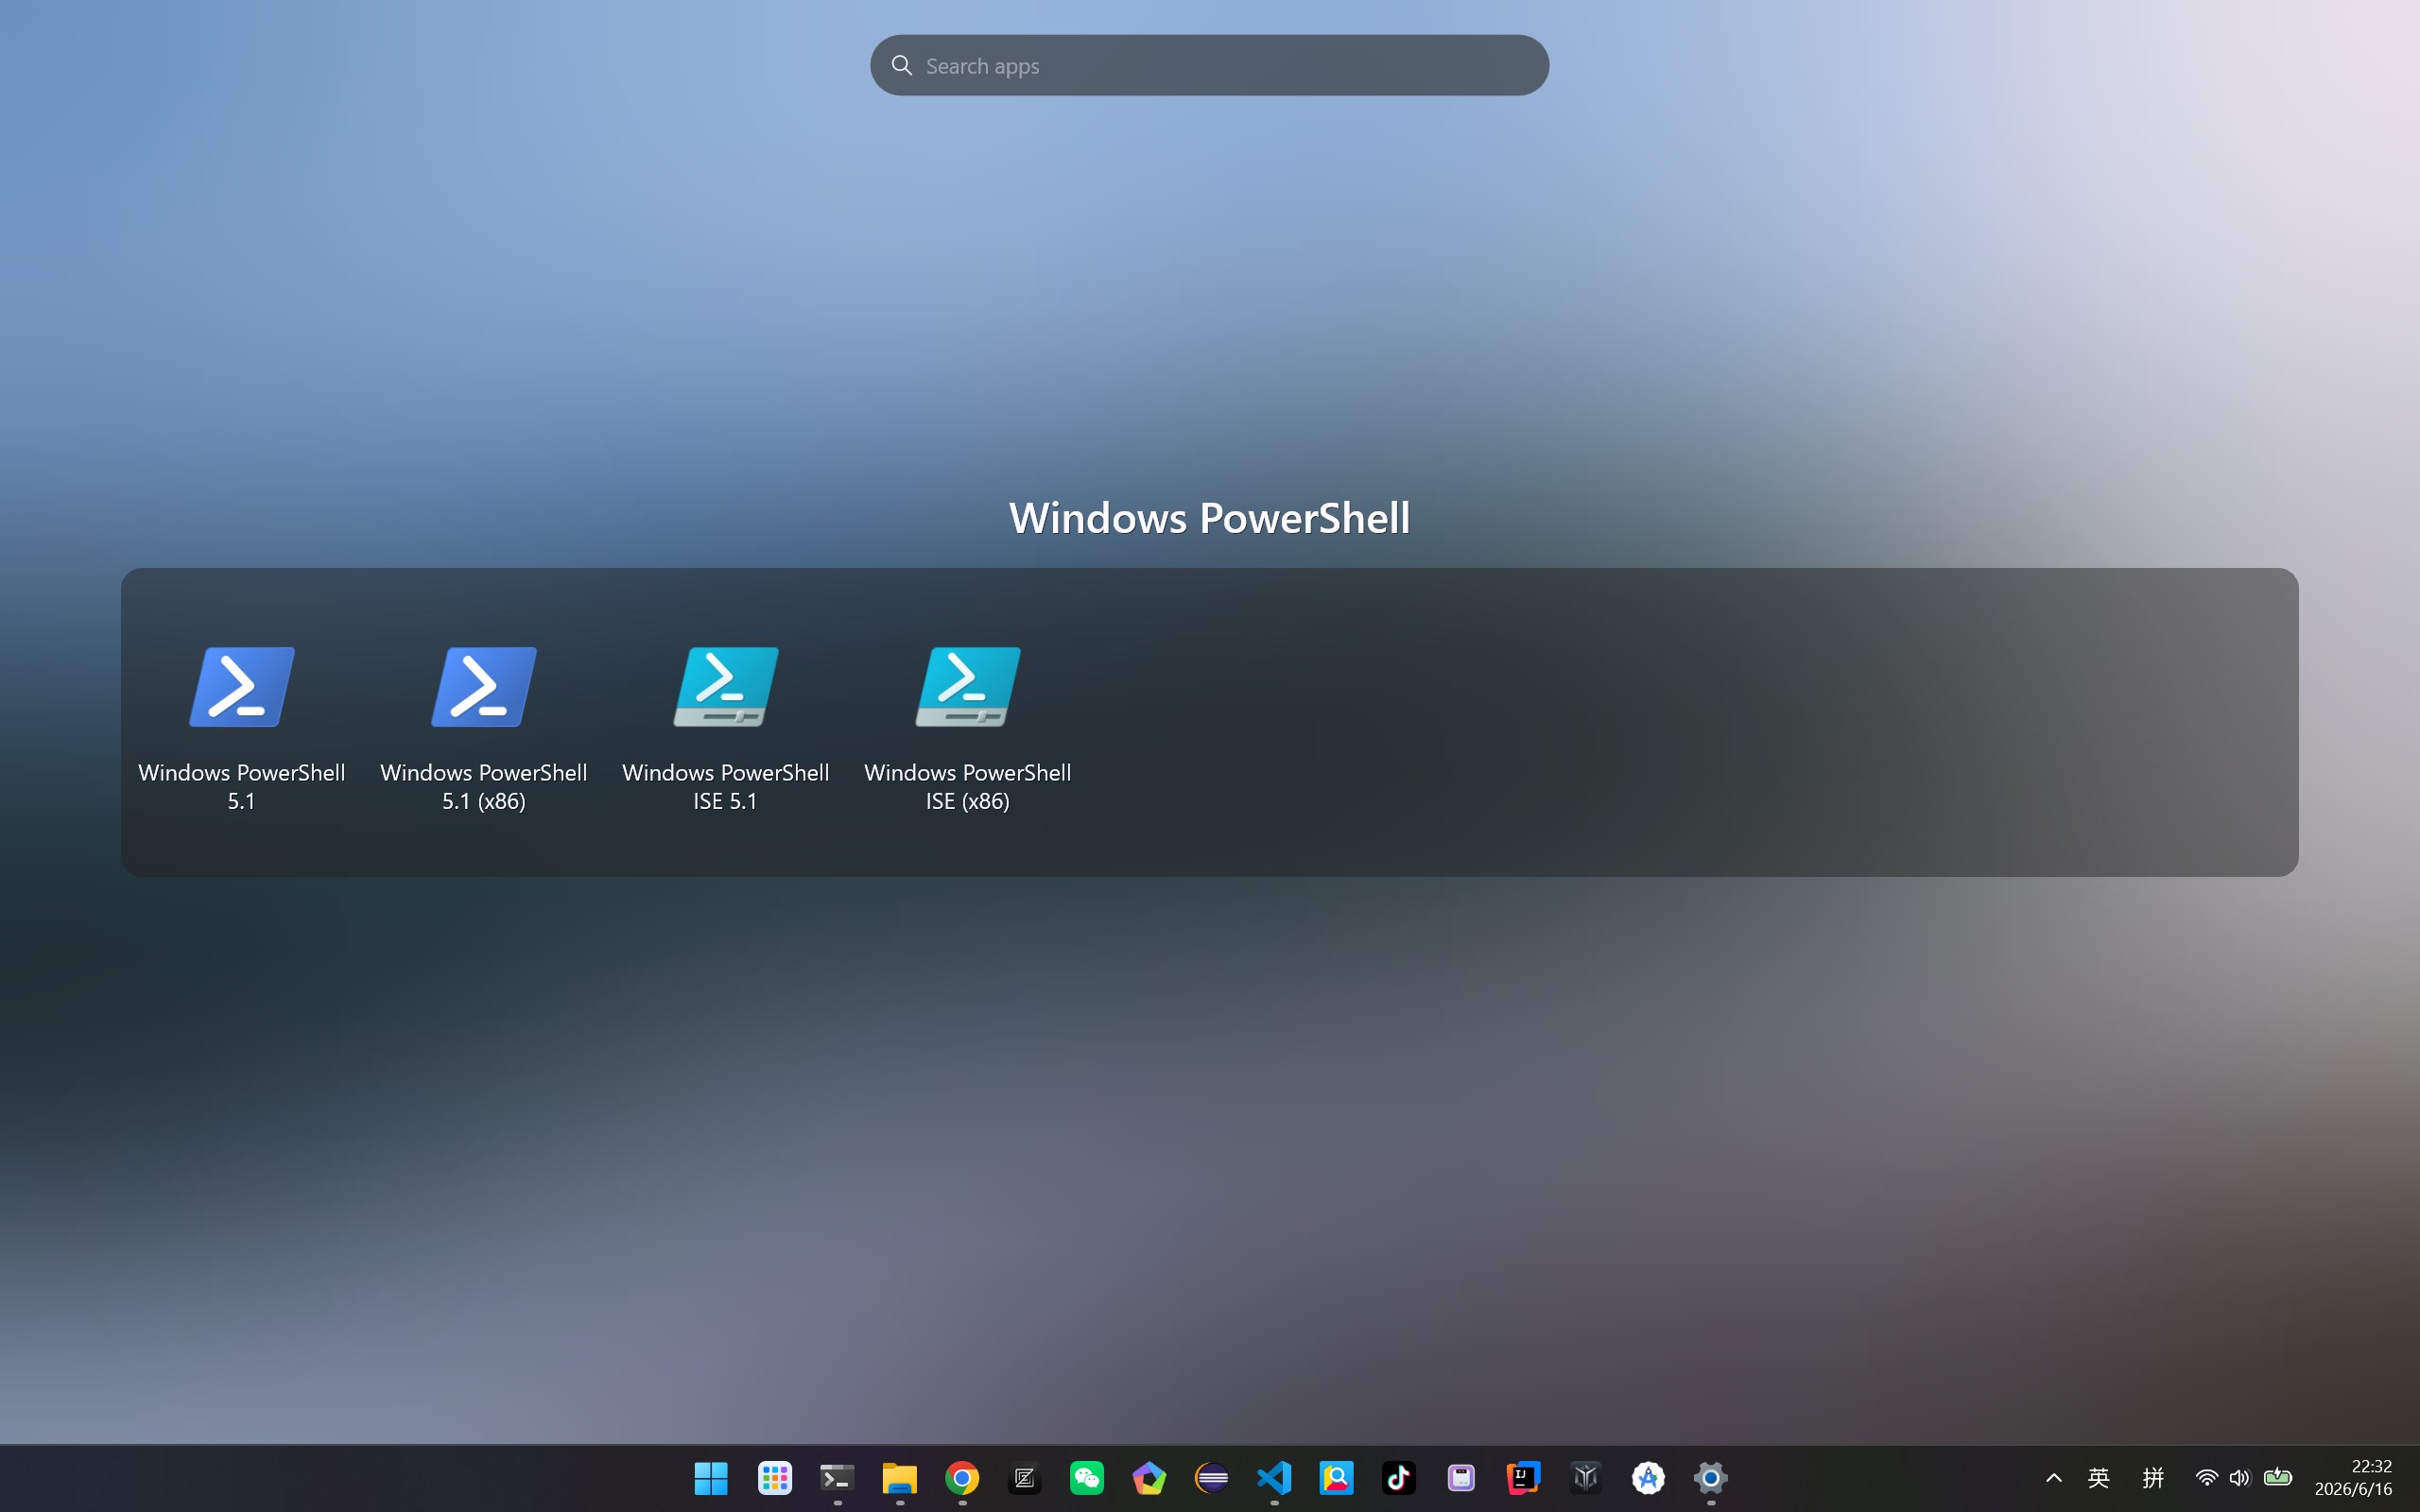Click the dark cube-logo taskbar icon
The width and height of the screenshot is (2420, 1512).
(1586, 1478)
